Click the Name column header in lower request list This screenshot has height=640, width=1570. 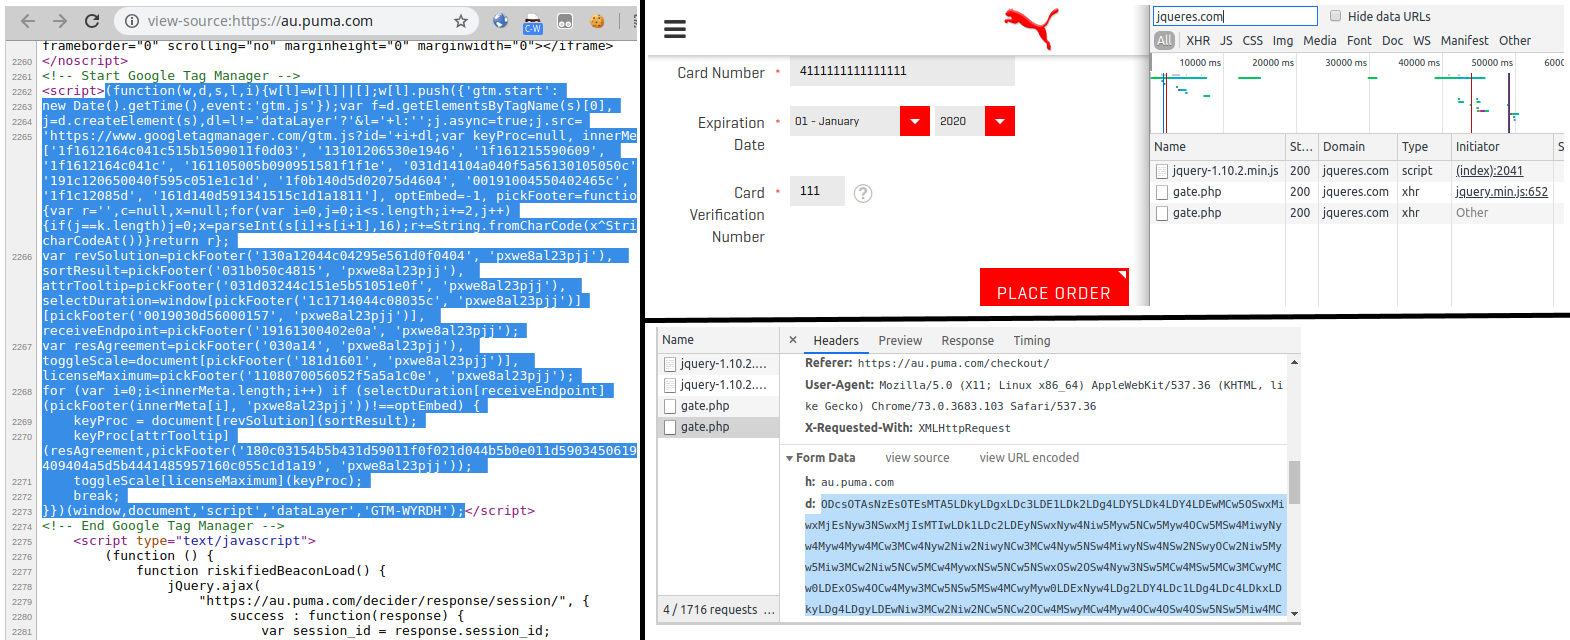(x=718, y=340)
